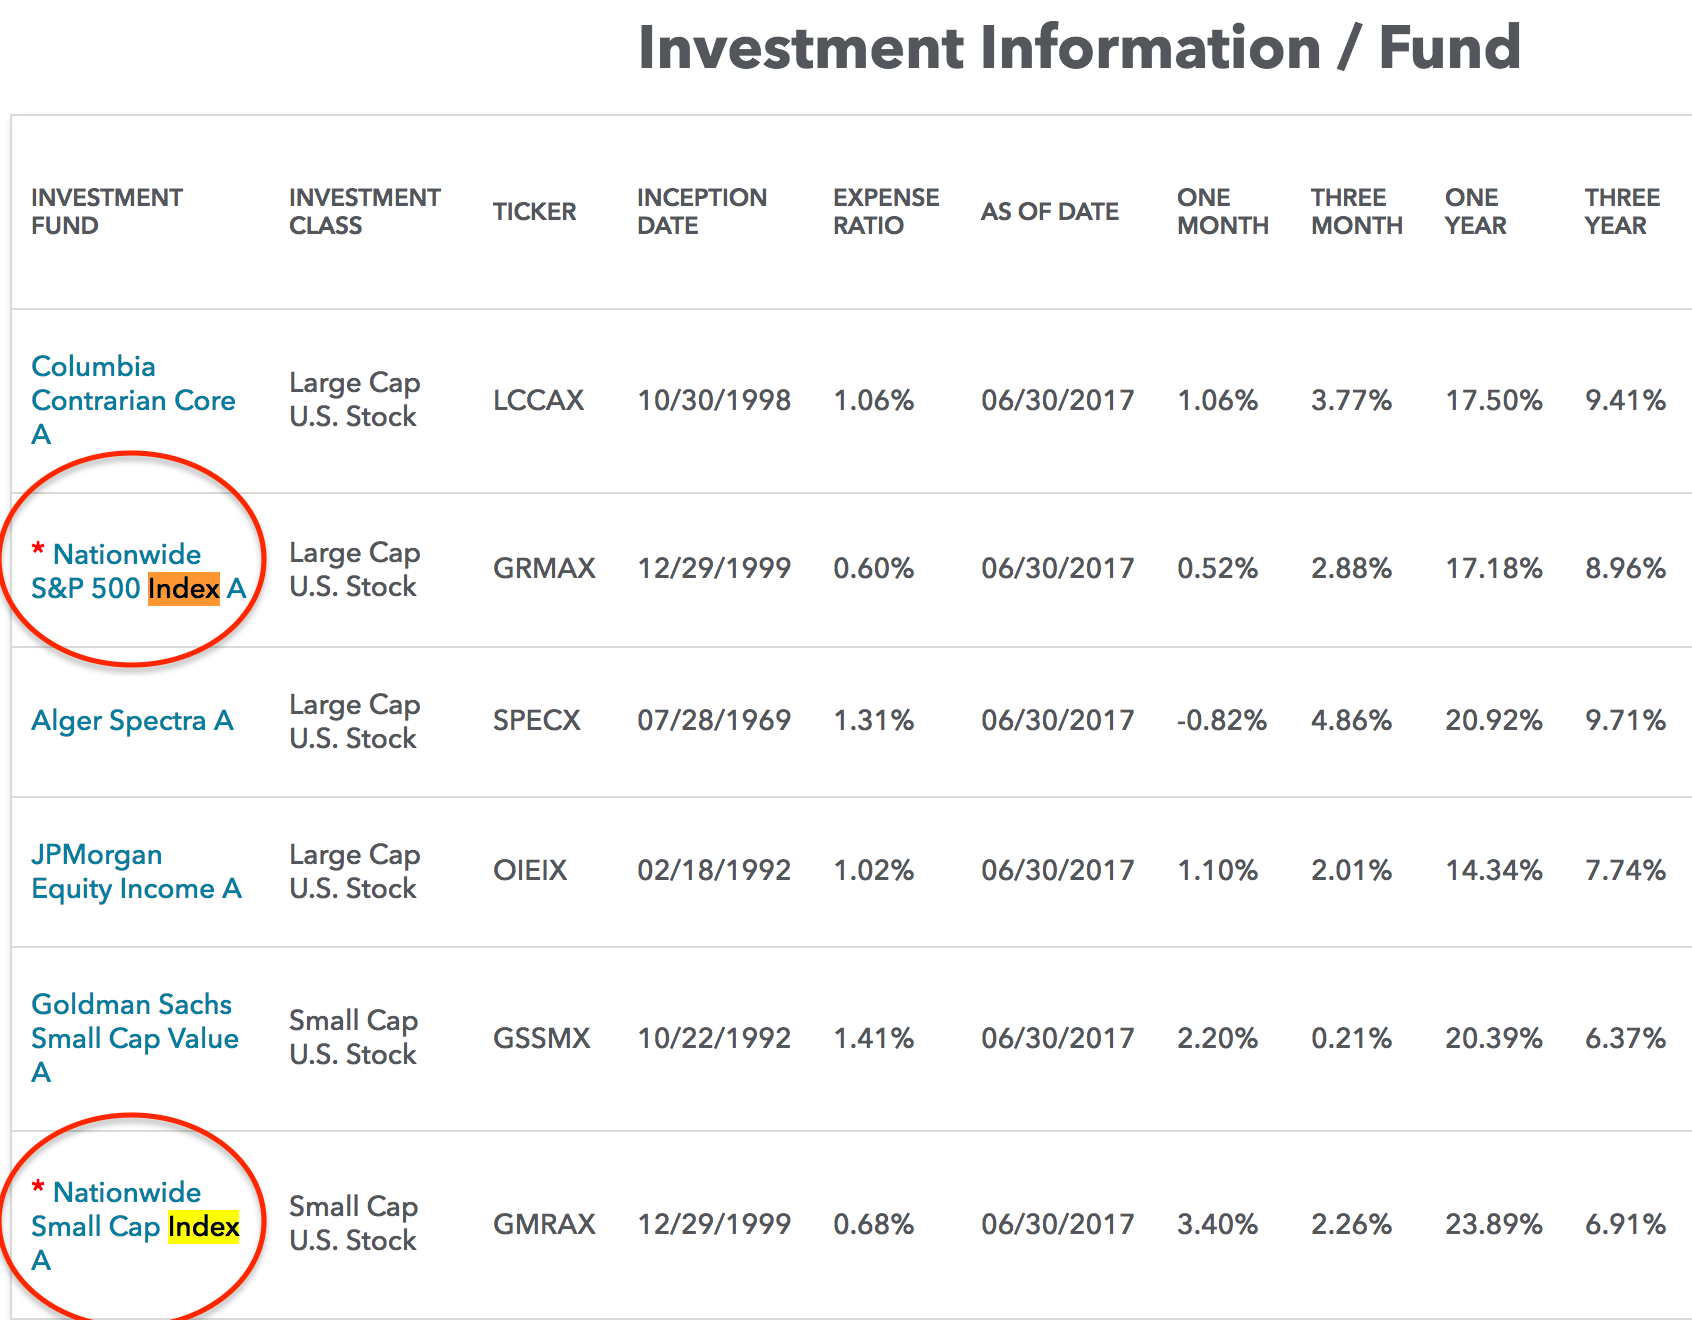Image resolution: width=1692 pixels, height=1320 pixels.
Task: Click the Three Year column header
Action: coord(1621,211)
